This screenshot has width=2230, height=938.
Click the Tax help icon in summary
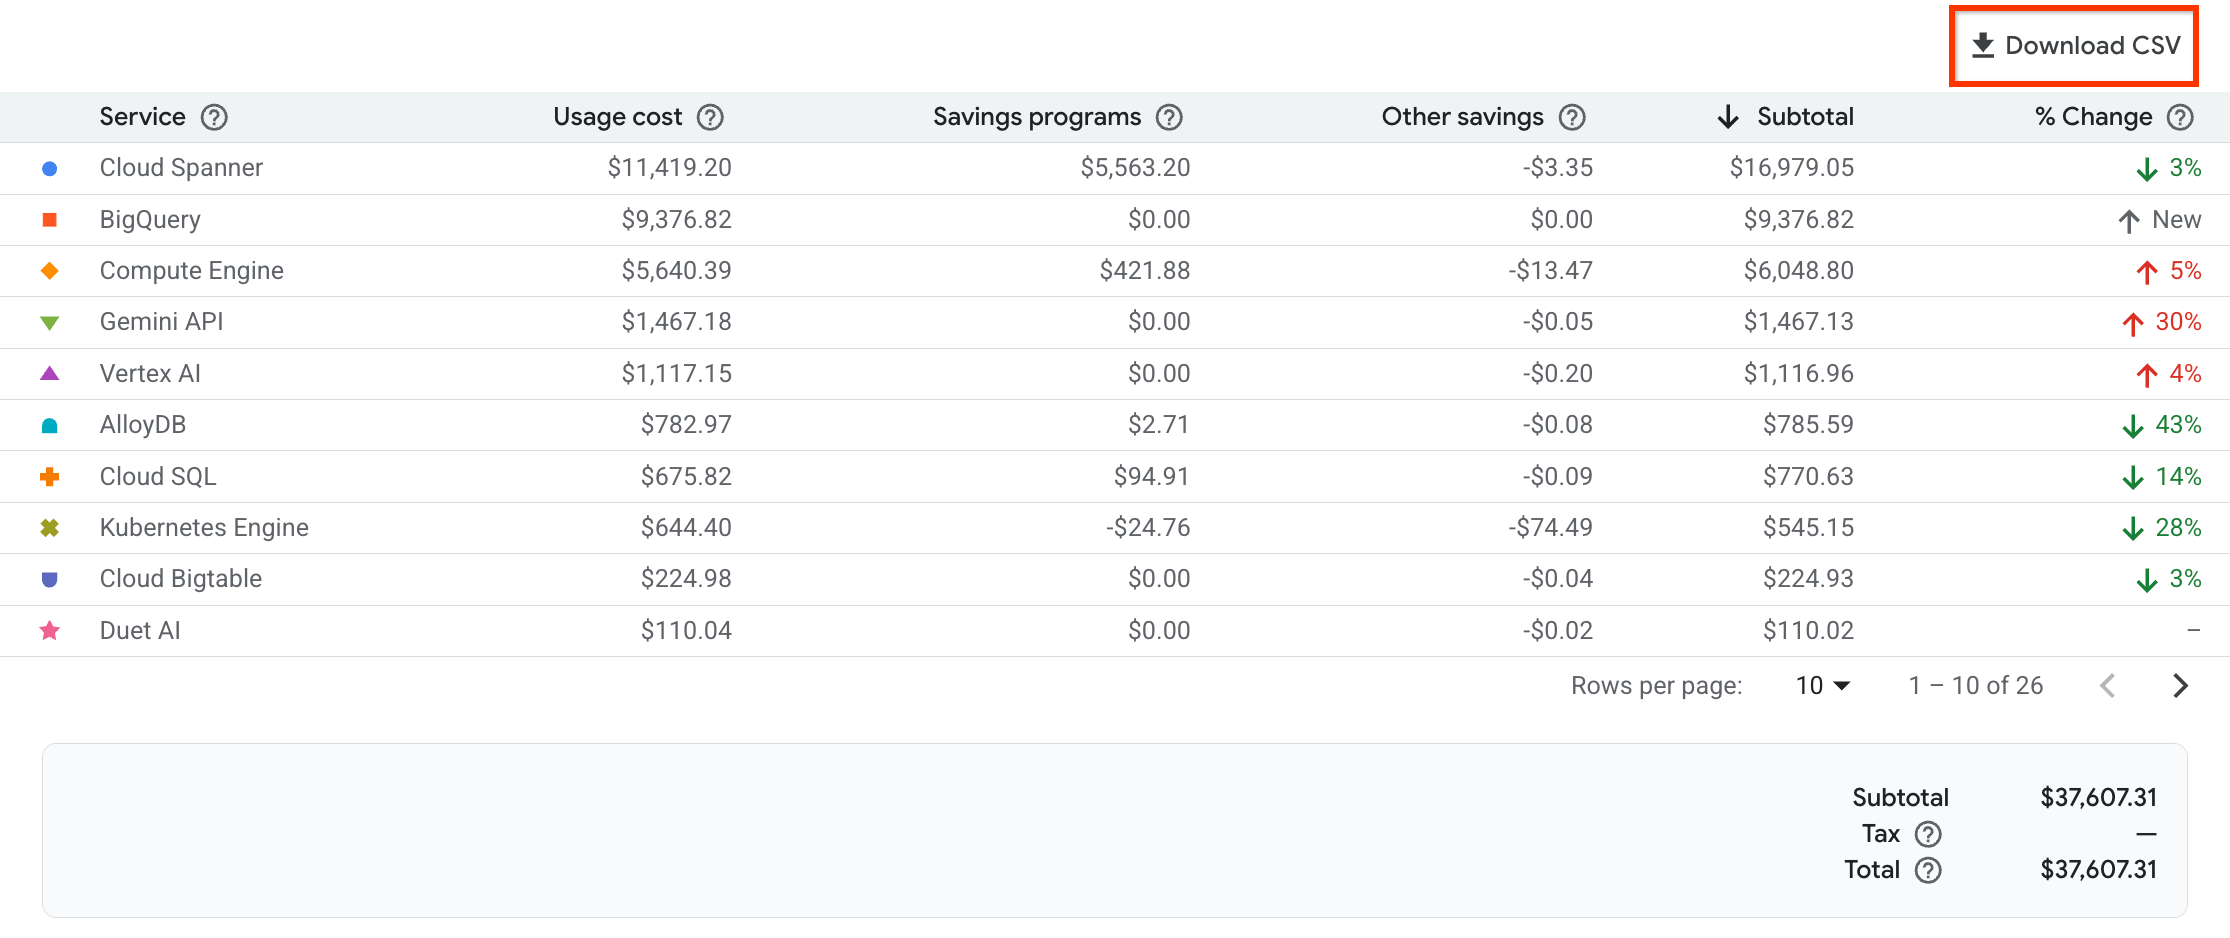pyautogui.click(x=1930, y=833)
